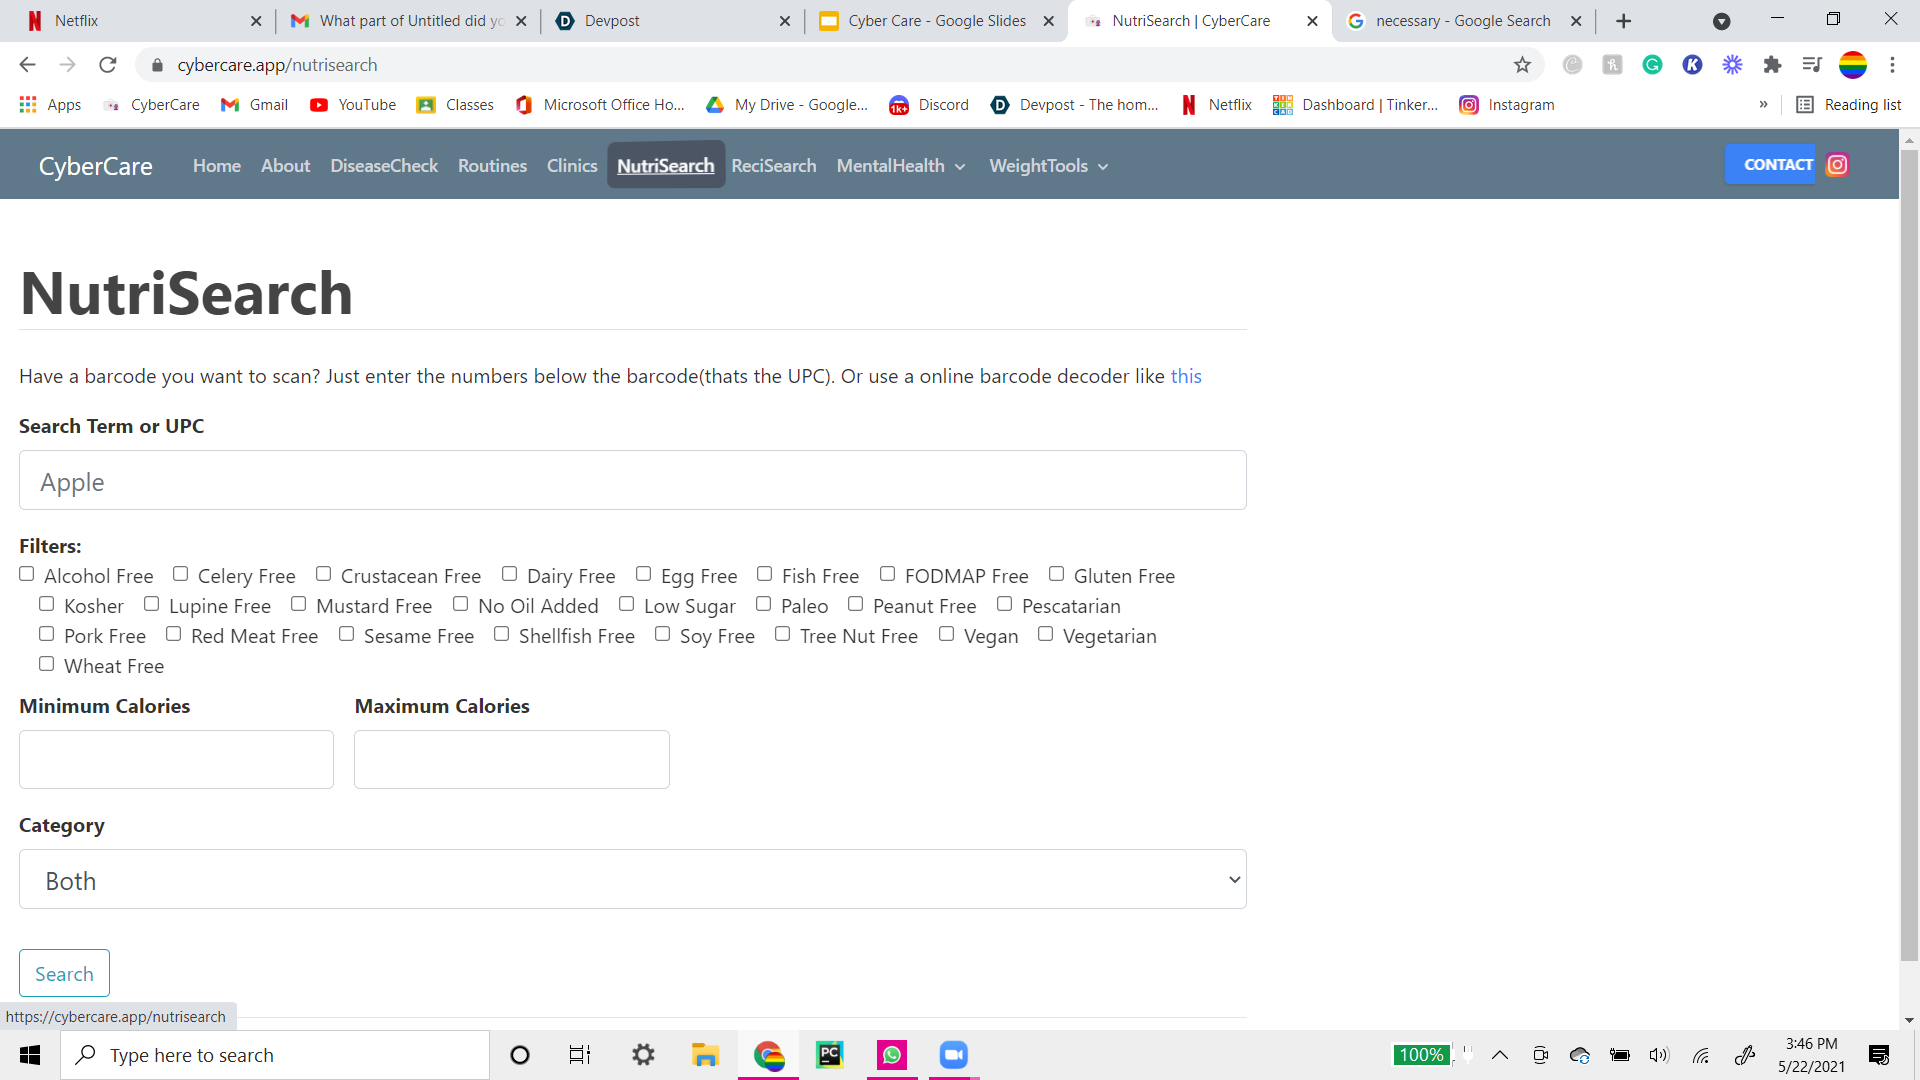Switch to the Devpost browser tab
Screen dimensions: 1920x1080
tap(672, 21)
